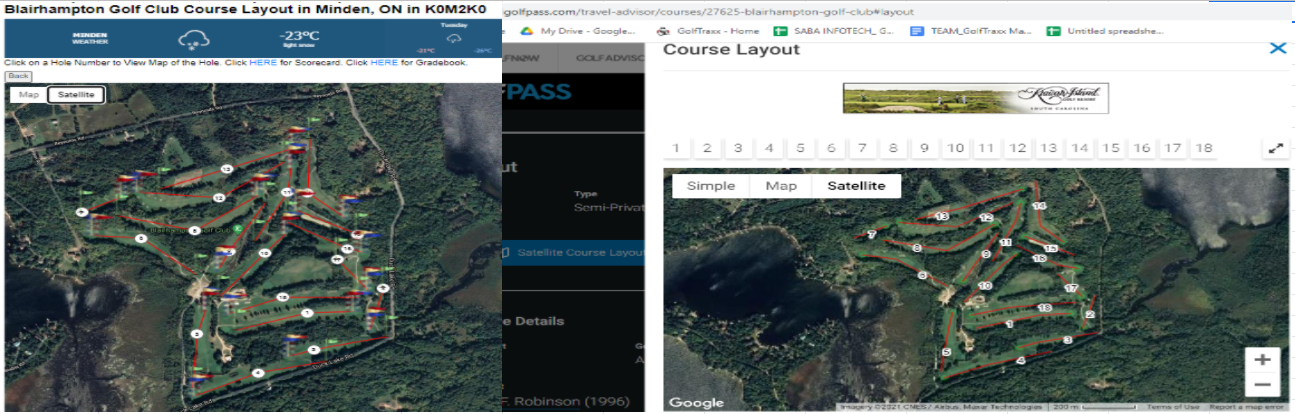The image size is (1295, 414).
Task: Select Map view in GolfPass layout
Action: pyautogui.click(x=781, y=186)
